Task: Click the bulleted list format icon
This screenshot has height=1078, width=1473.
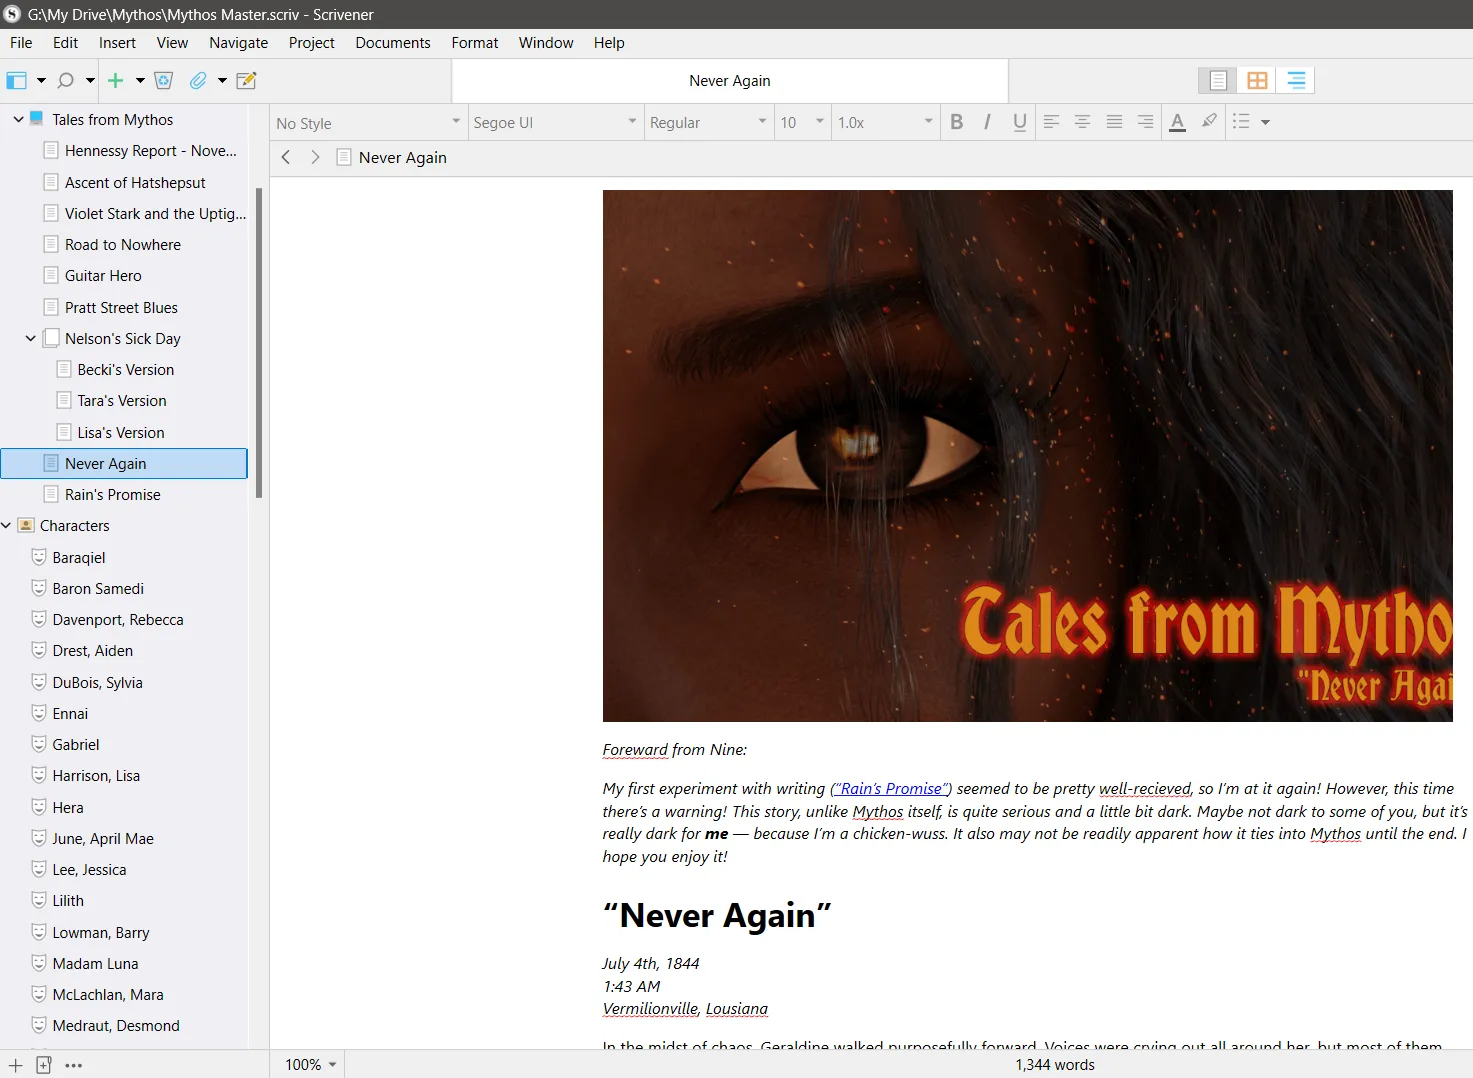Action: point(1241,121)
